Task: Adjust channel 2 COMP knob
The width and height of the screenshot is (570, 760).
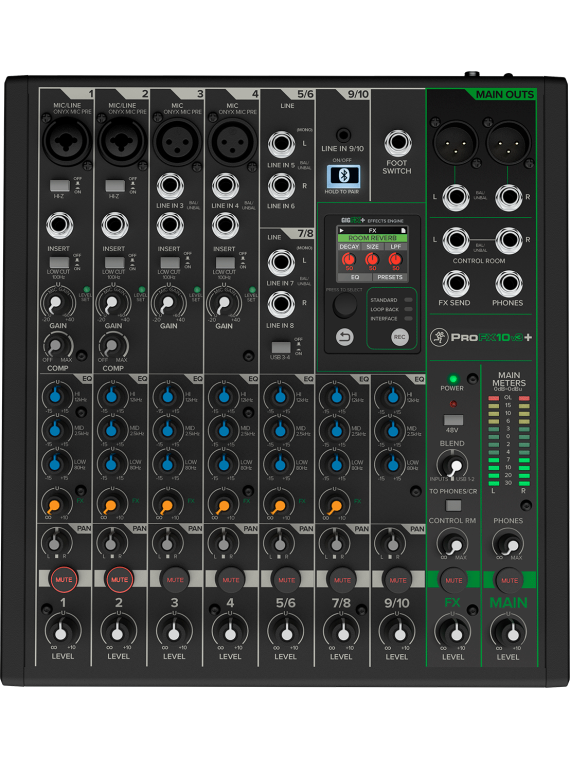Action: [113, 345]
